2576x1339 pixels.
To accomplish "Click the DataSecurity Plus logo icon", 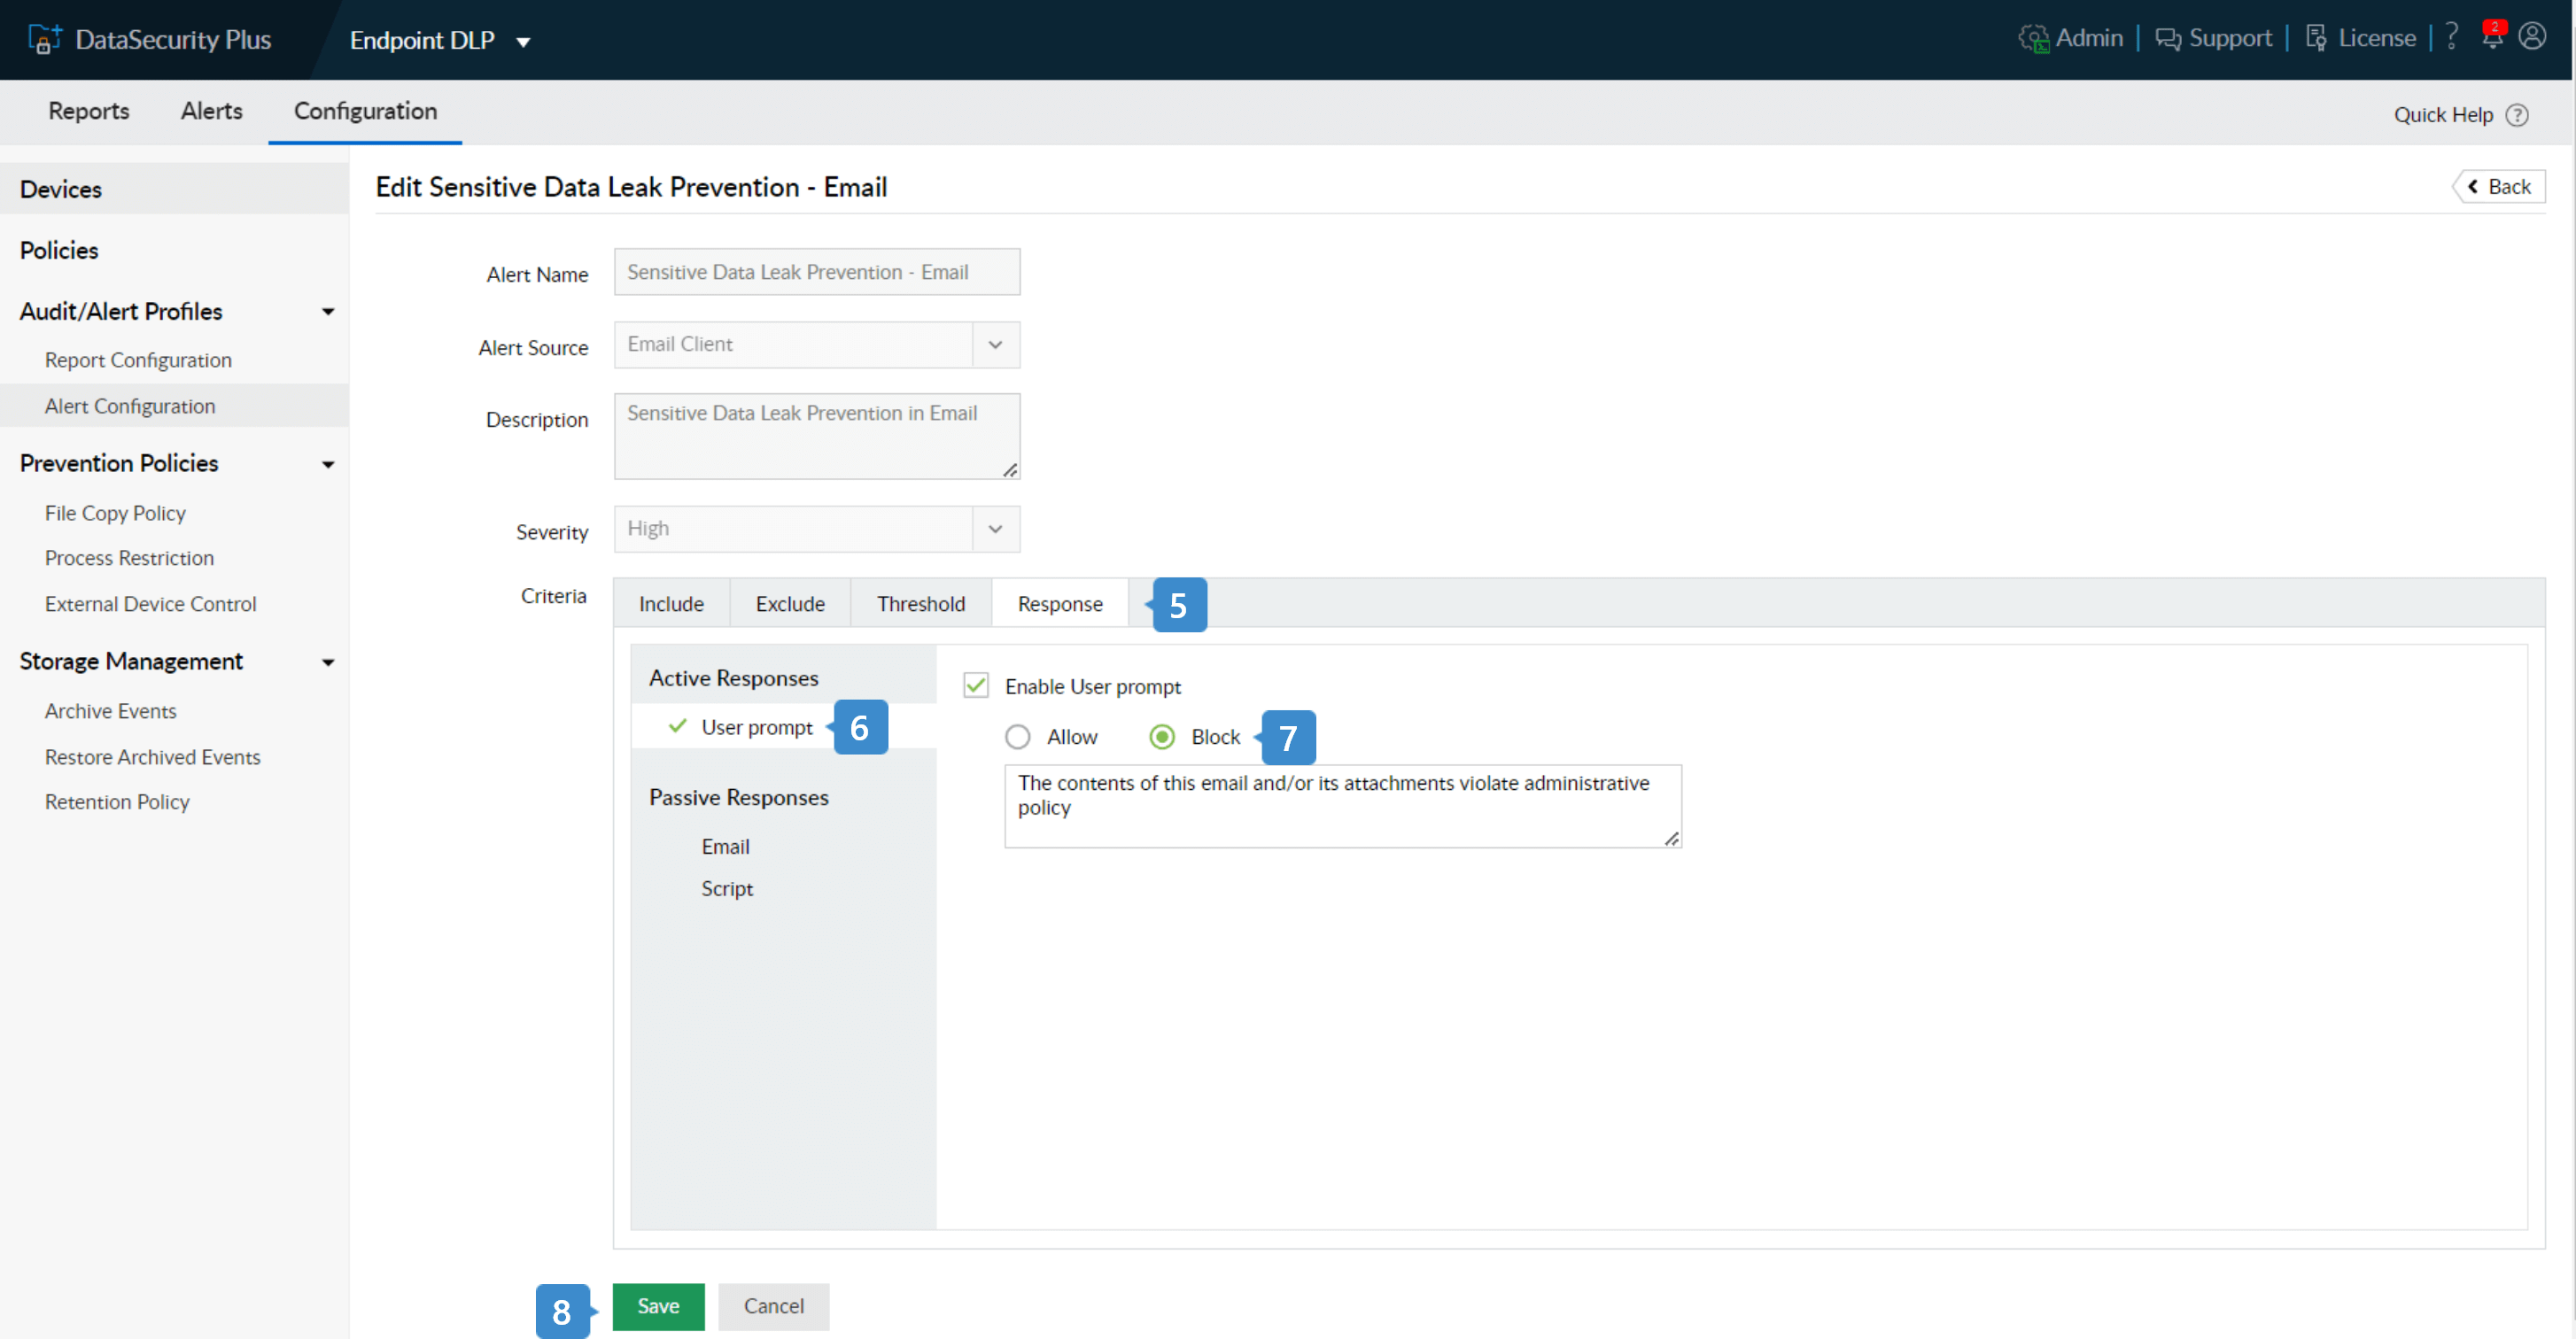I will tap(44, 39).
